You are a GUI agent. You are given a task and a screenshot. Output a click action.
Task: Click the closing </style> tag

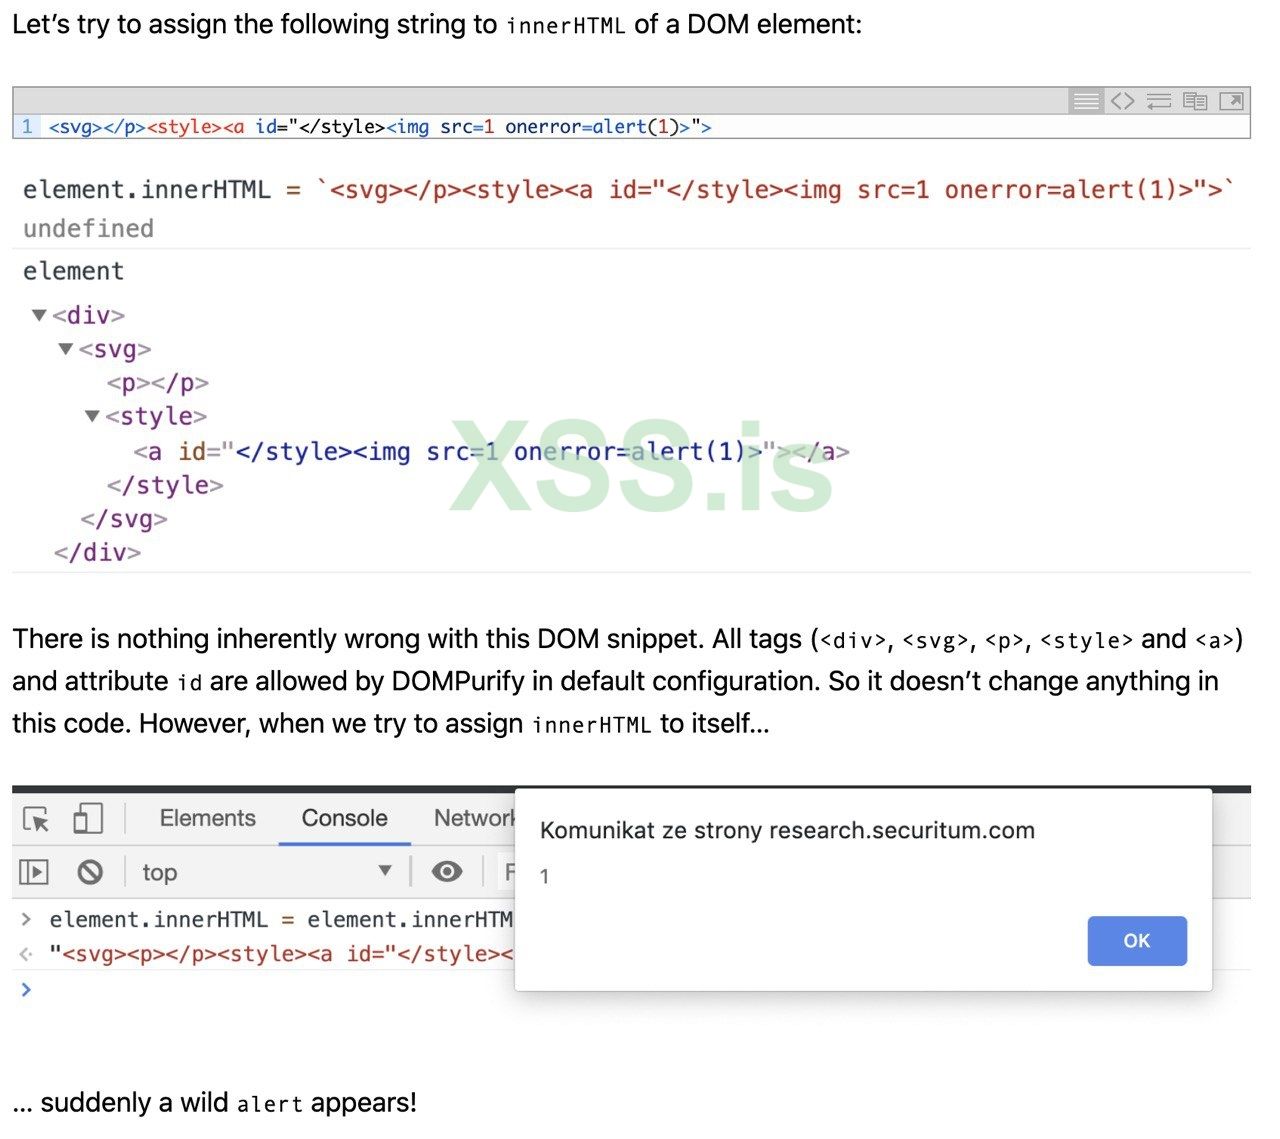pyautogui.click(x=165, y=486)
